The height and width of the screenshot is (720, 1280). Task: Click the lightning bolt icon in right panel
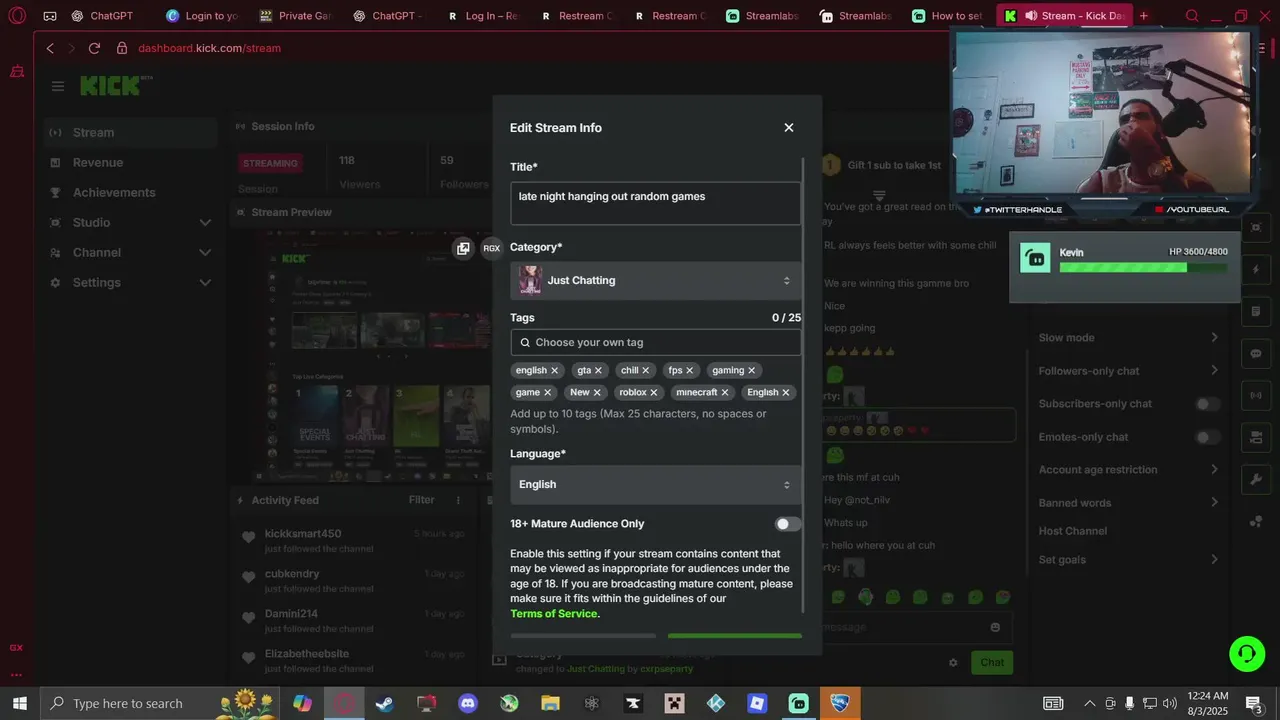1256,270
